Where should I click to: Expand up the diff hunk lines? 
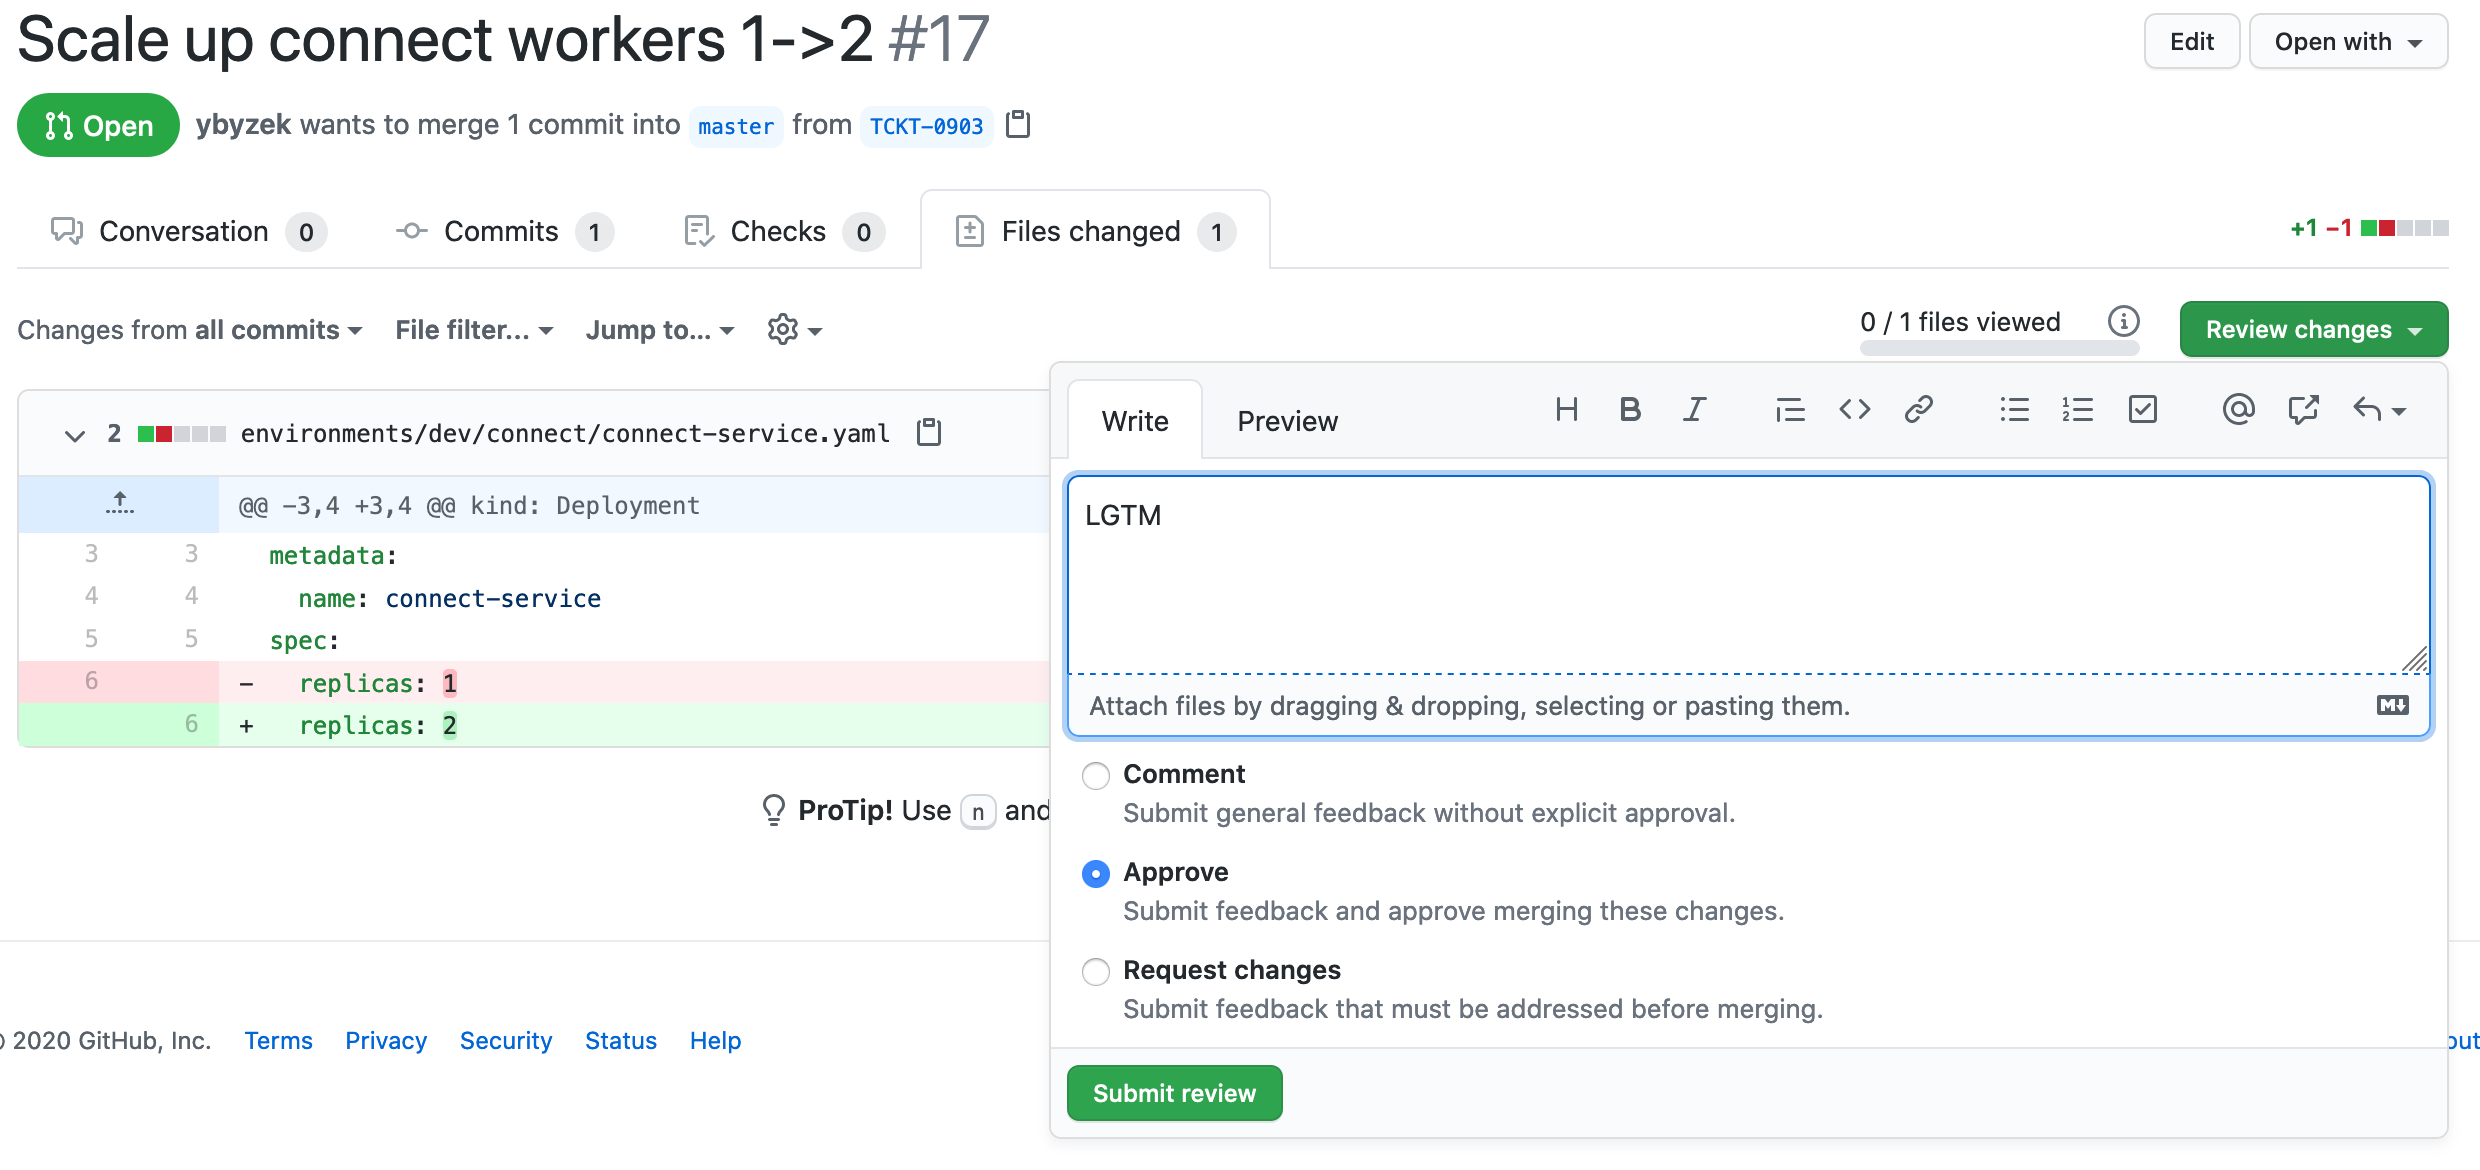pyautogui.click(x=119, y=504)
